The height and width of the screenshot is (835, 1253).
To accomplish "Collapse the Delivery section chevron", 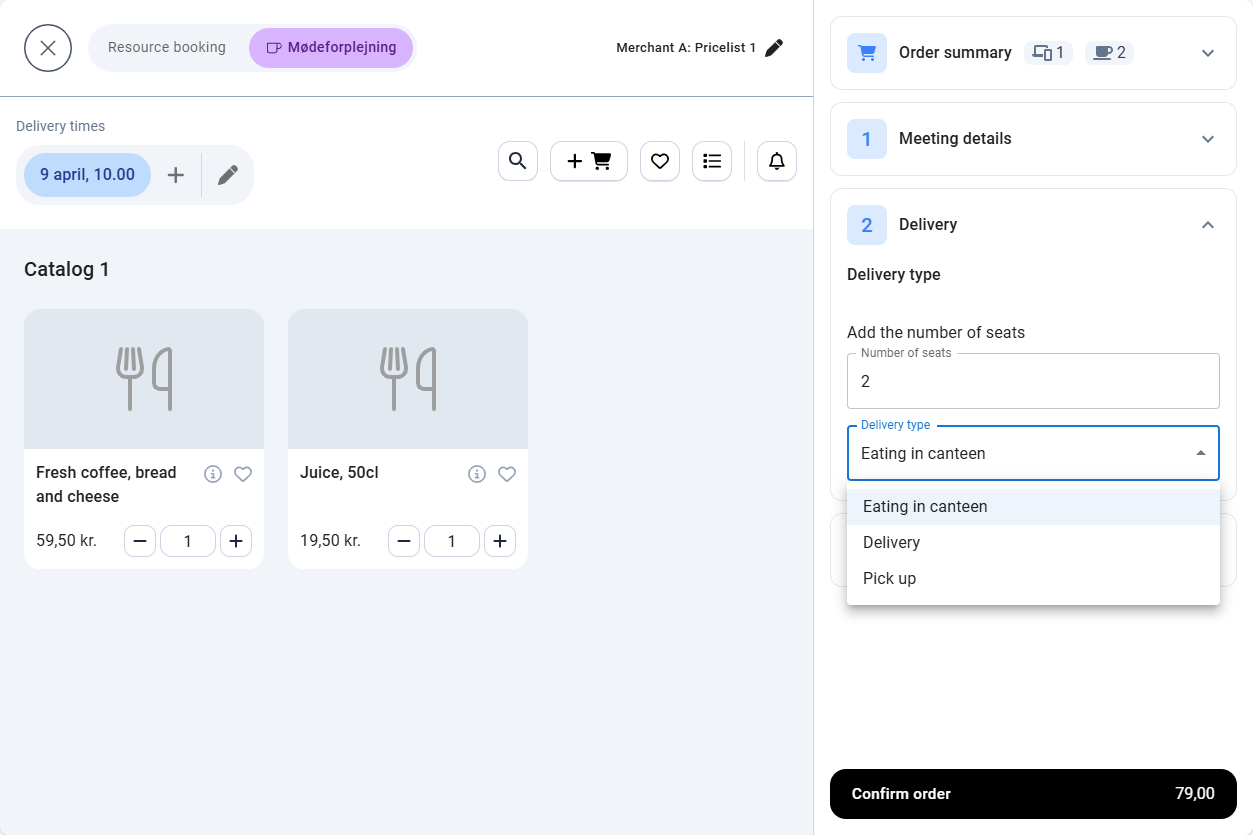I will (1208, 225).
